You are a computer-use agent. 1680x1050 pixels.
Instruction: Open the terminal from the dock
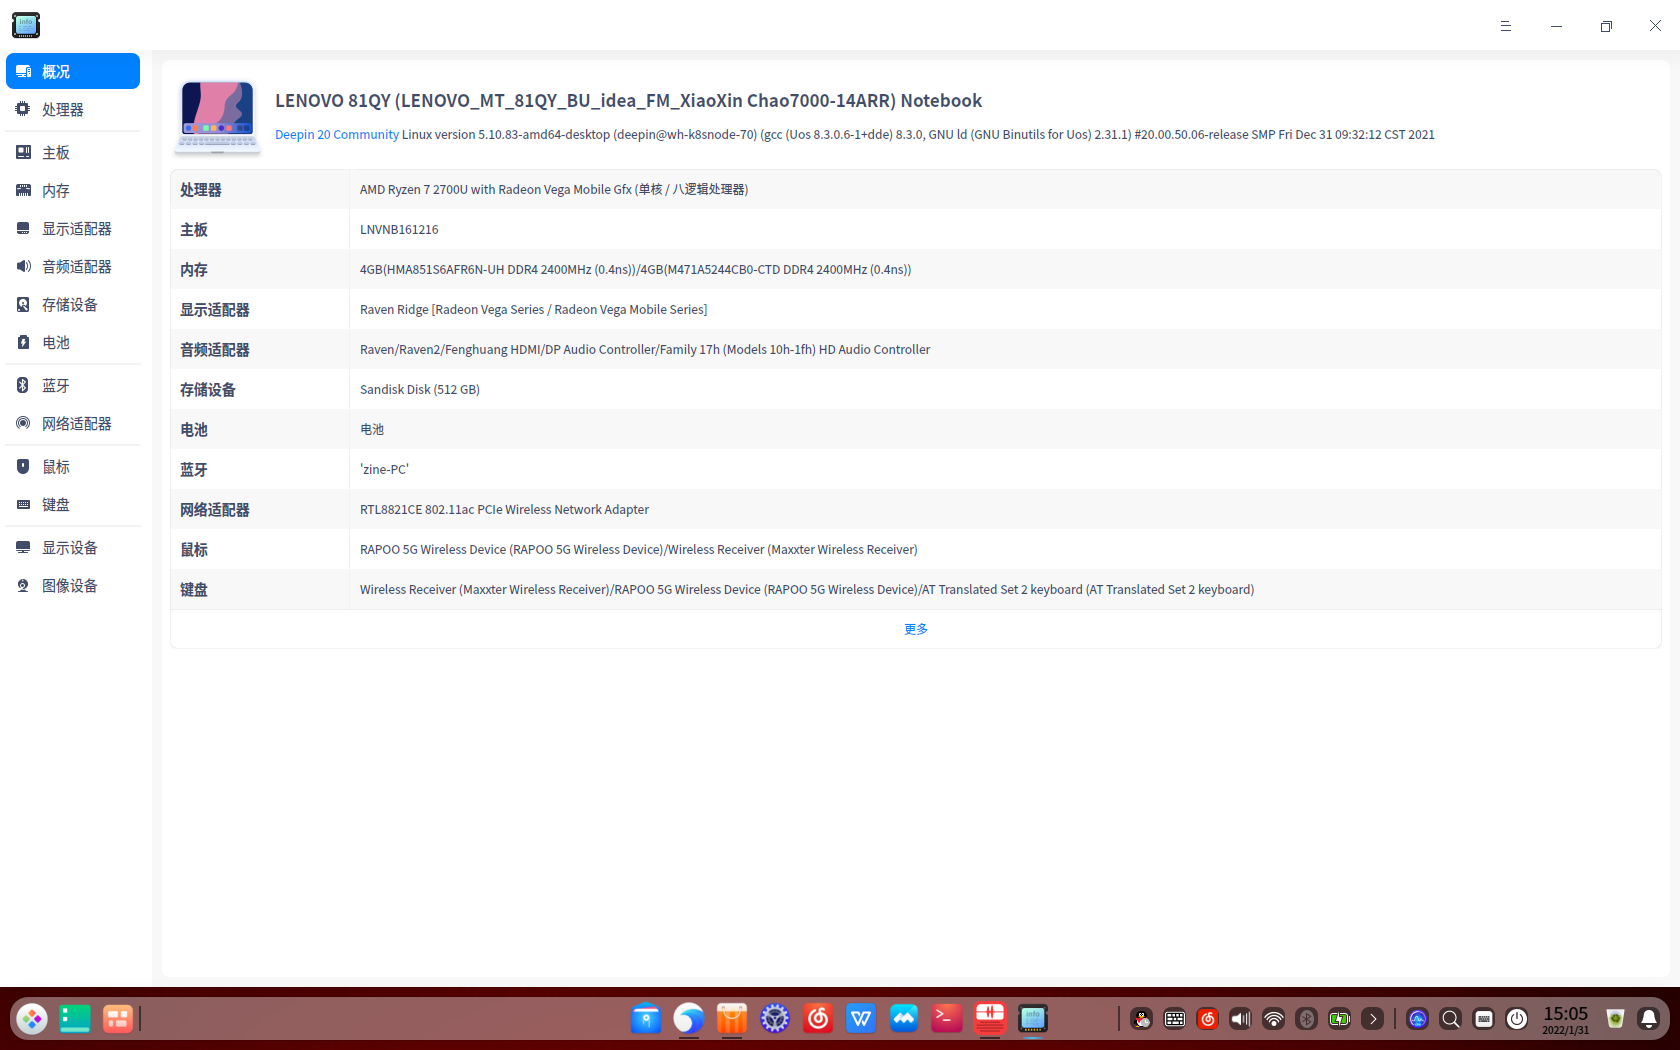click(946, 1018)
